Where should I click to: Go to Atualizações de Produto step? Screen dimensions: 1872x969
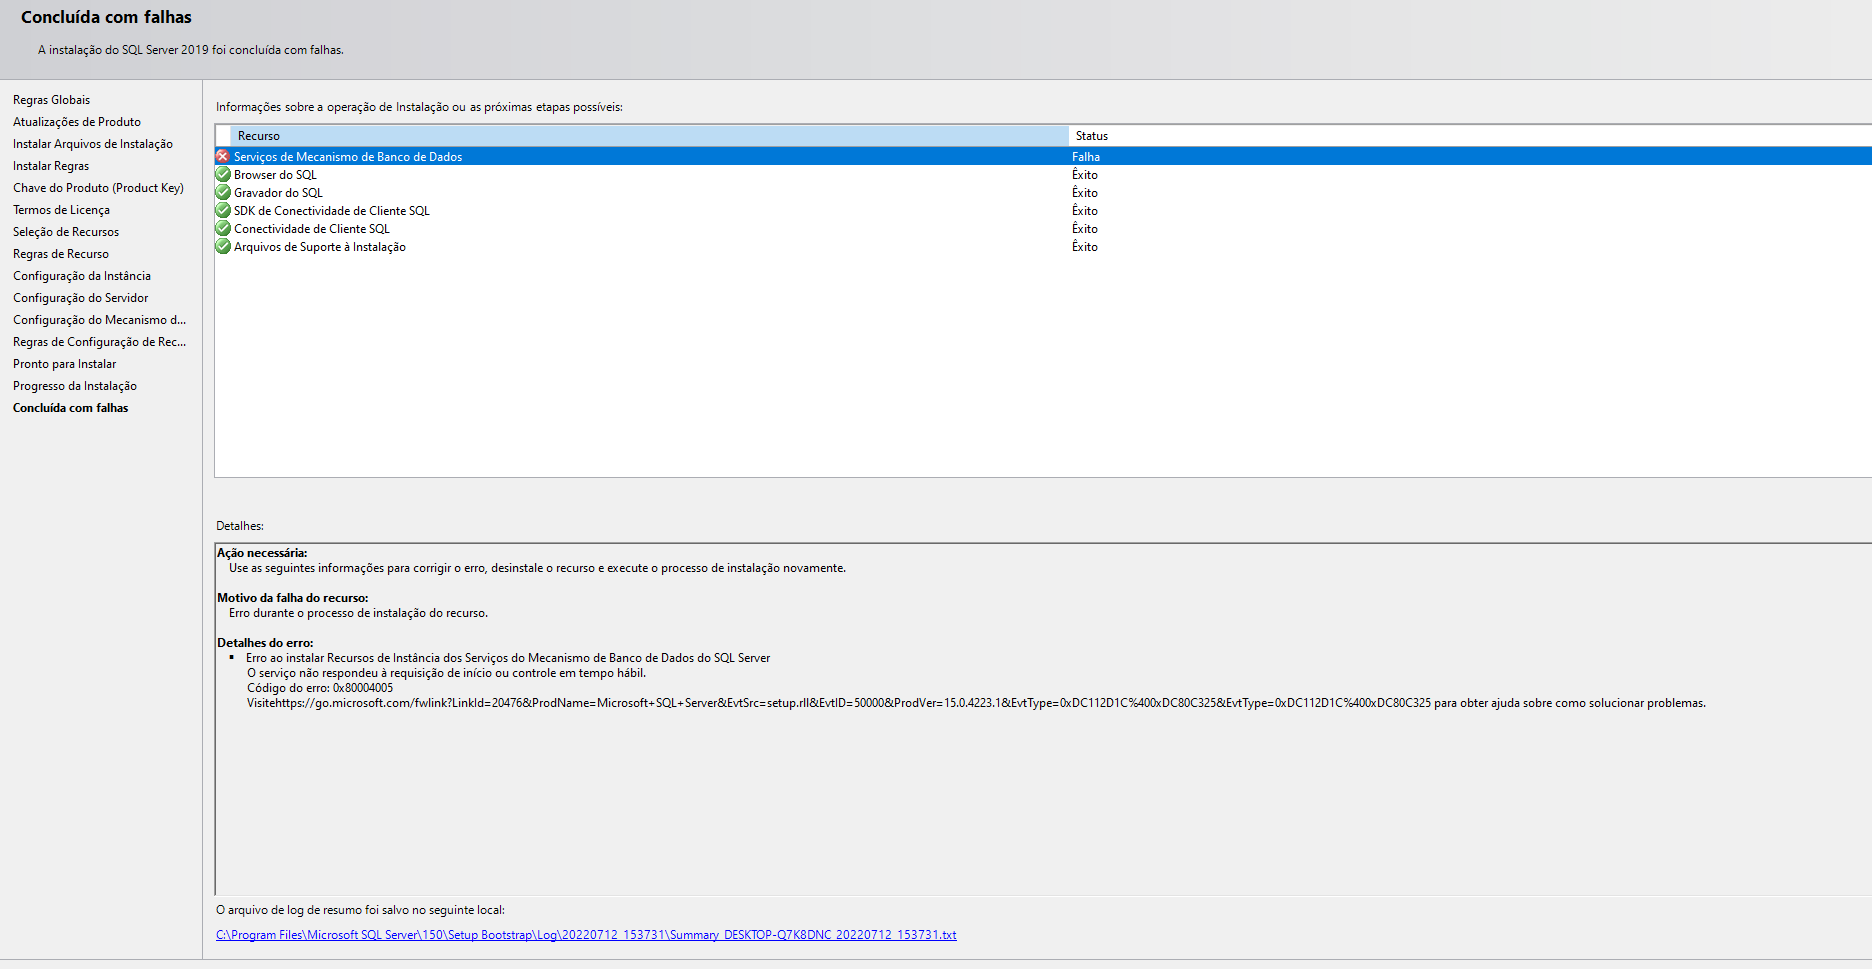pos(77,122)
